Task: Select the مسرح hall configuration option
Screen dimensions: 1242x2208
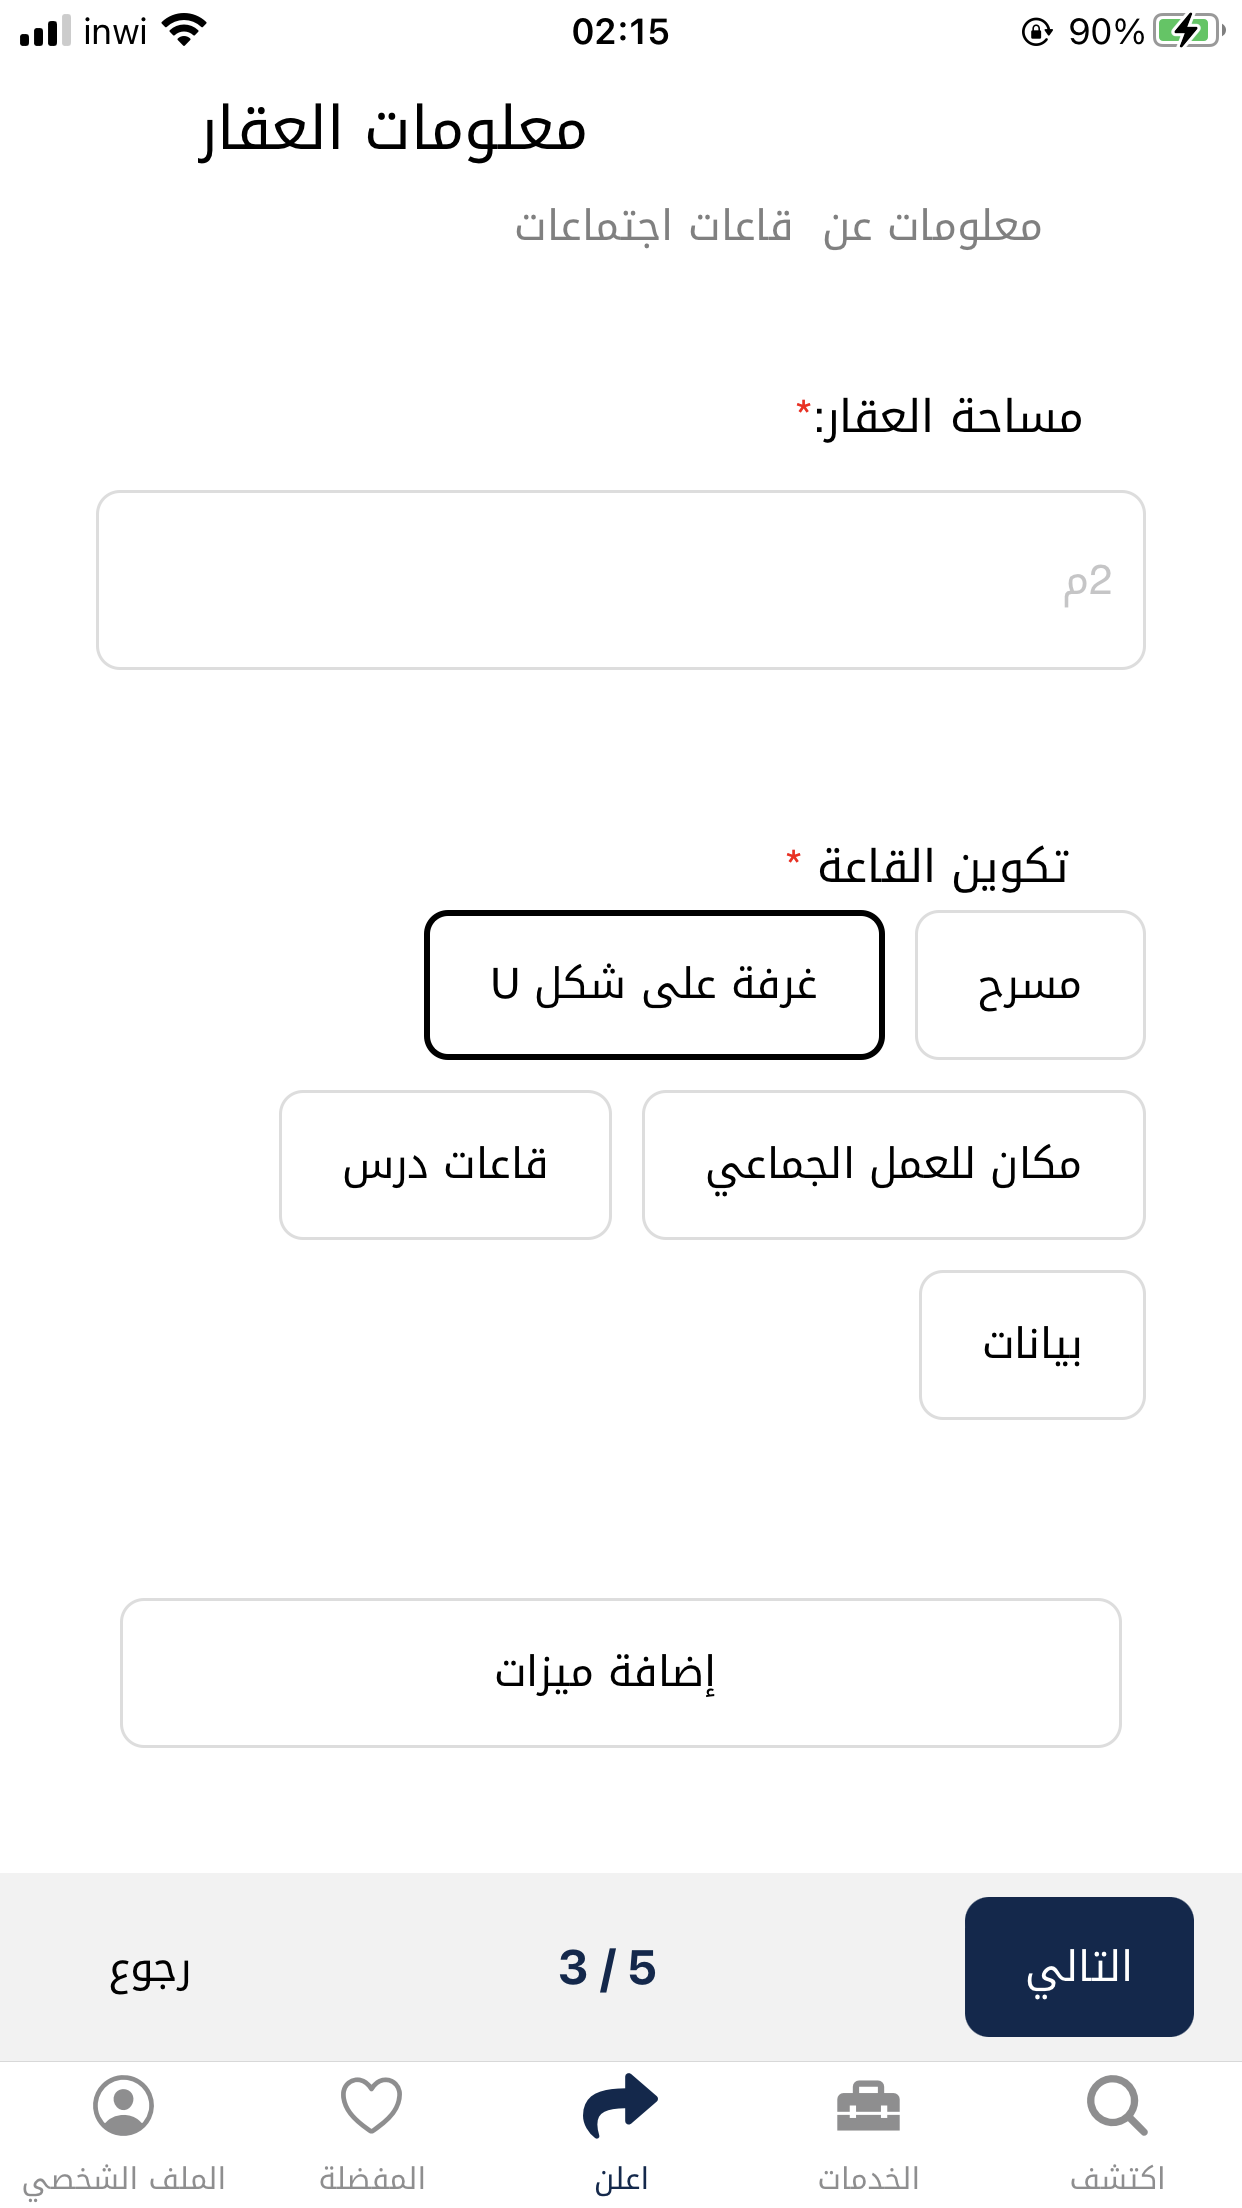Action: (1030, 985)
